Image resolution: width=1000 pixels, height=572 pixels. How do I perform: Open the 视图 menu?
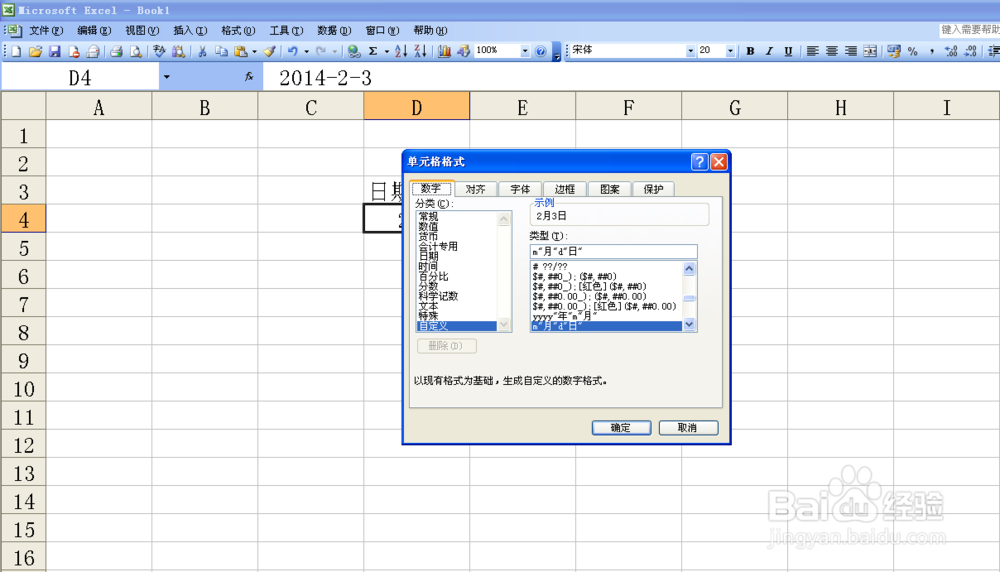[x=142, y=31]
